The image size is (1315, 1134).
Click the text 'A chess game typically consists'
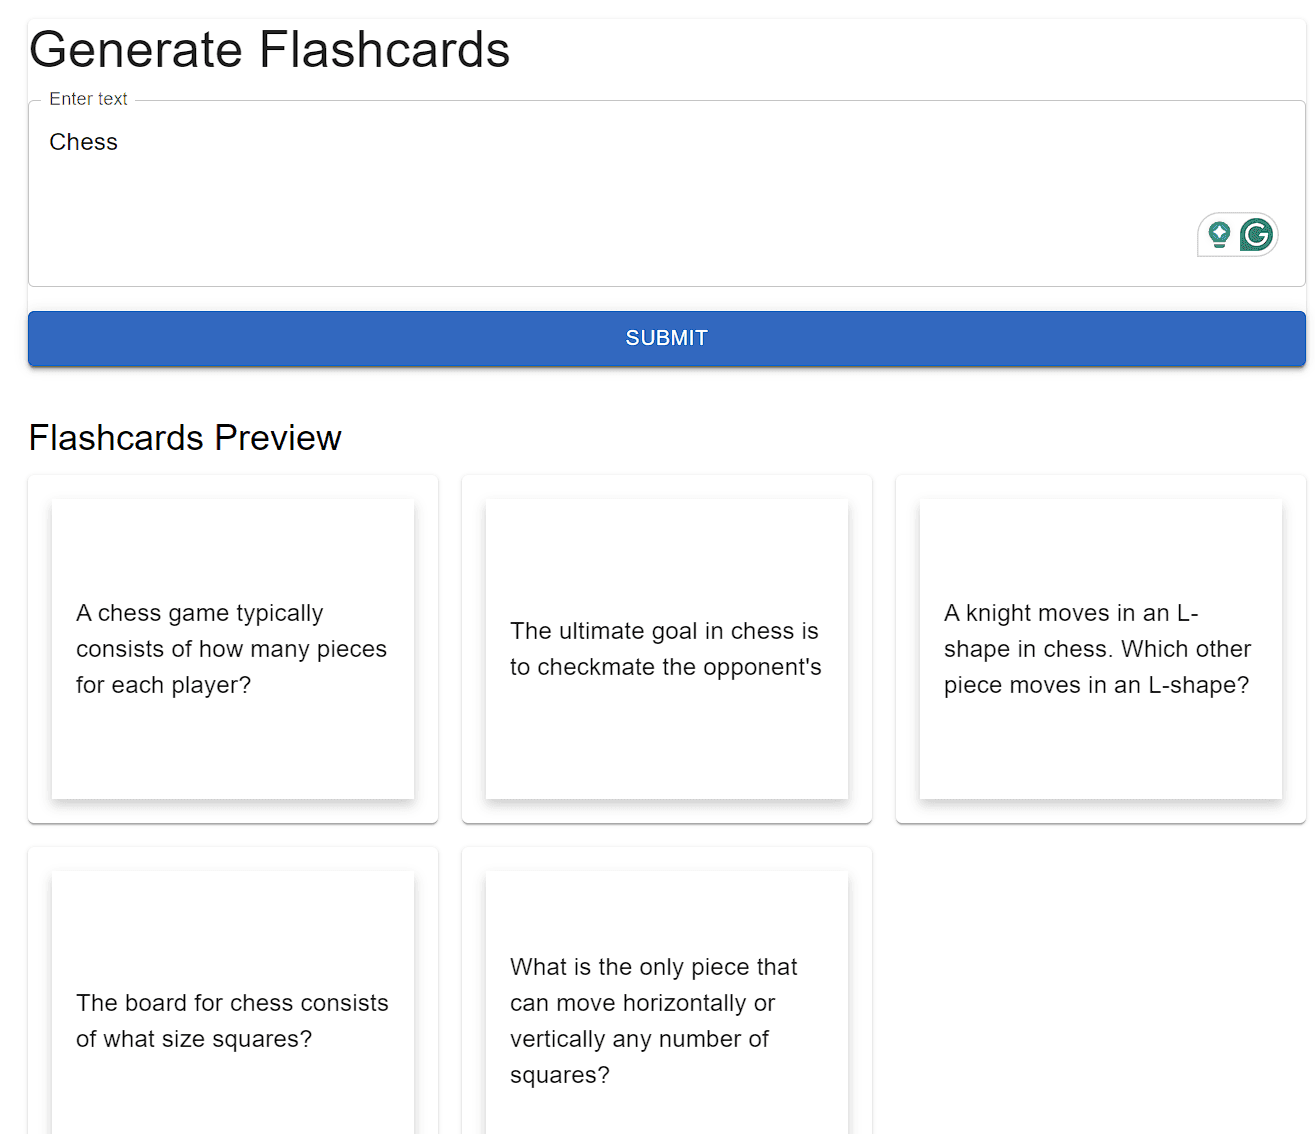coord(230,630)
